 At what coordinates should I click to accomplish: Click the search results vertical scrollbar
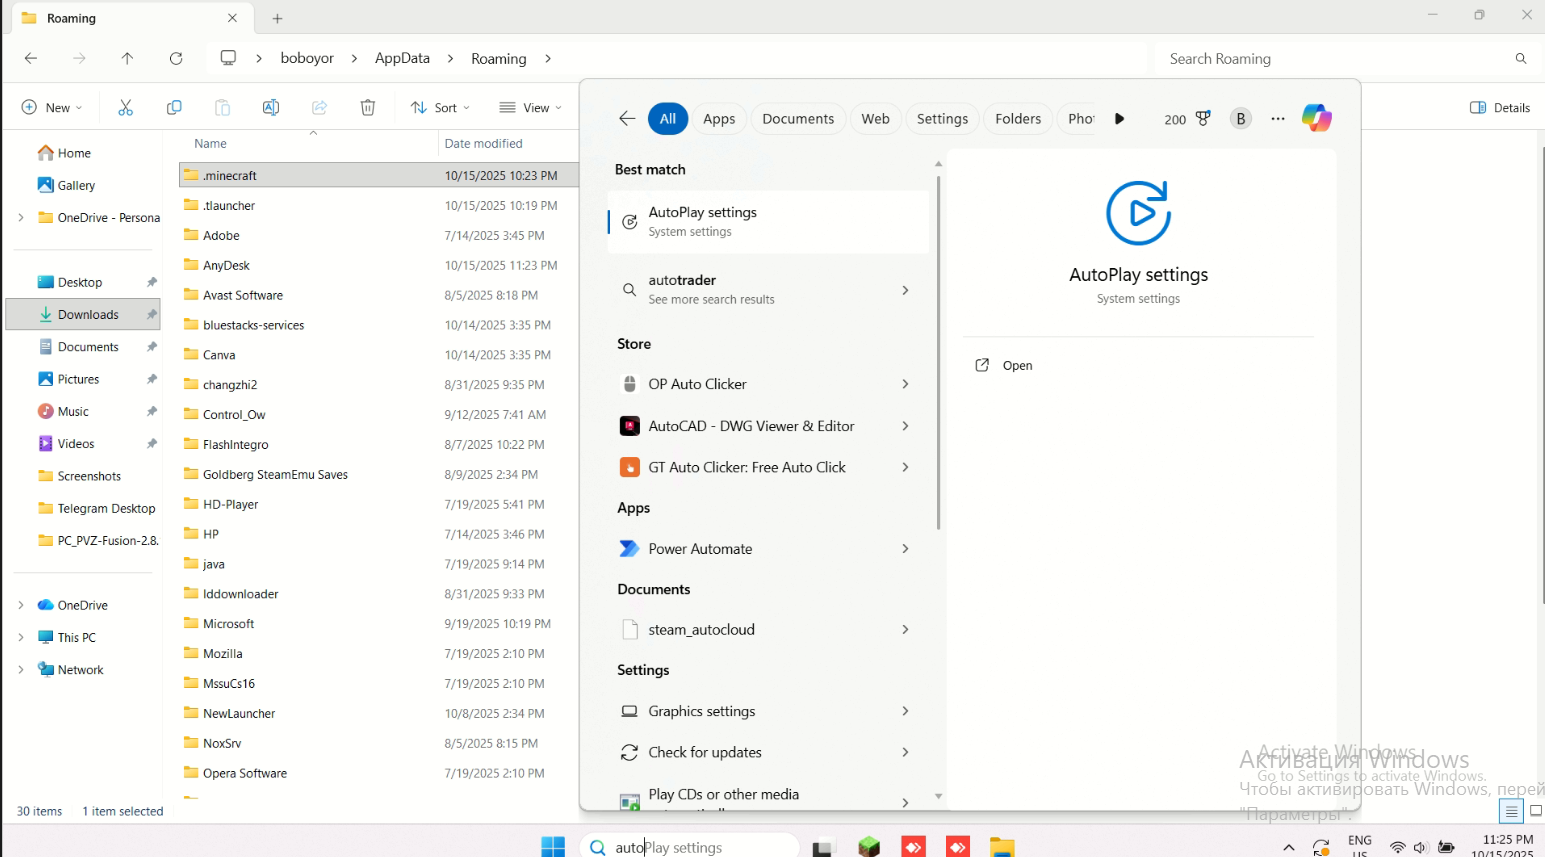[938, 350]
